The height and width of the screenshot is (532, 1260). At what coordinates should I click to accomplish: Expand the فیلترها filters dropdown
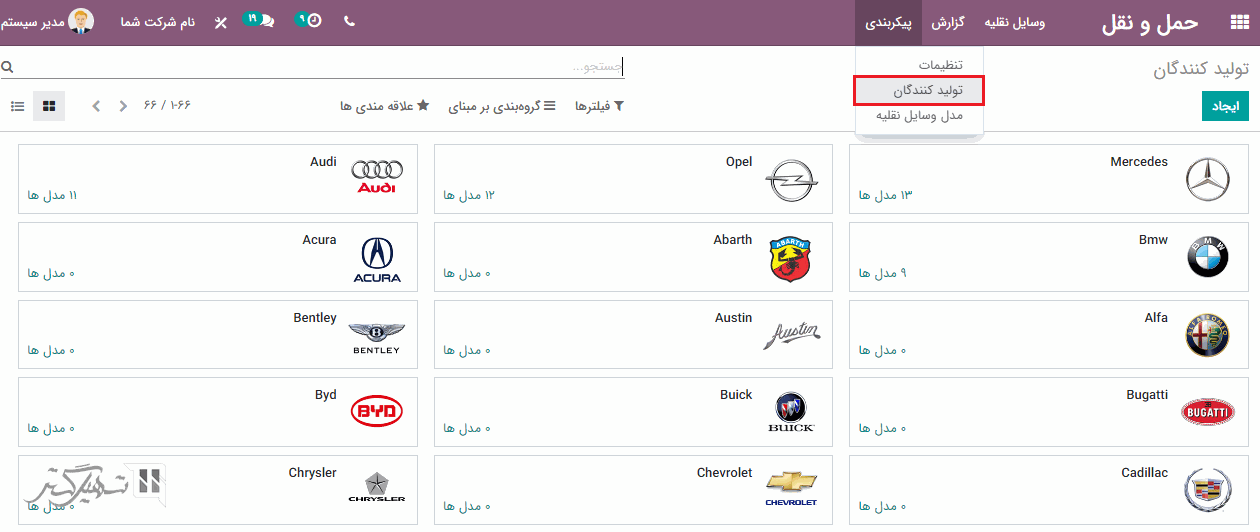point(599,106)
